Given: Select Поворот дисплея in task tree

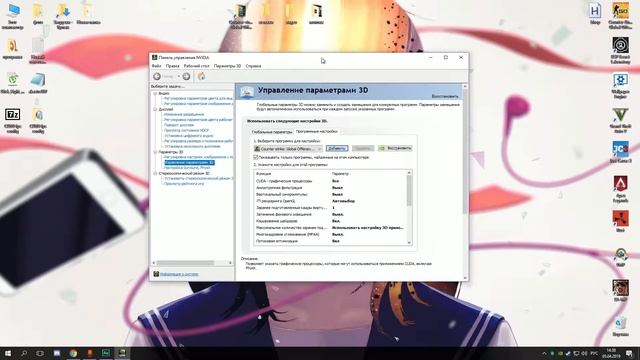Looking at the screenshot, I should 179,125.
